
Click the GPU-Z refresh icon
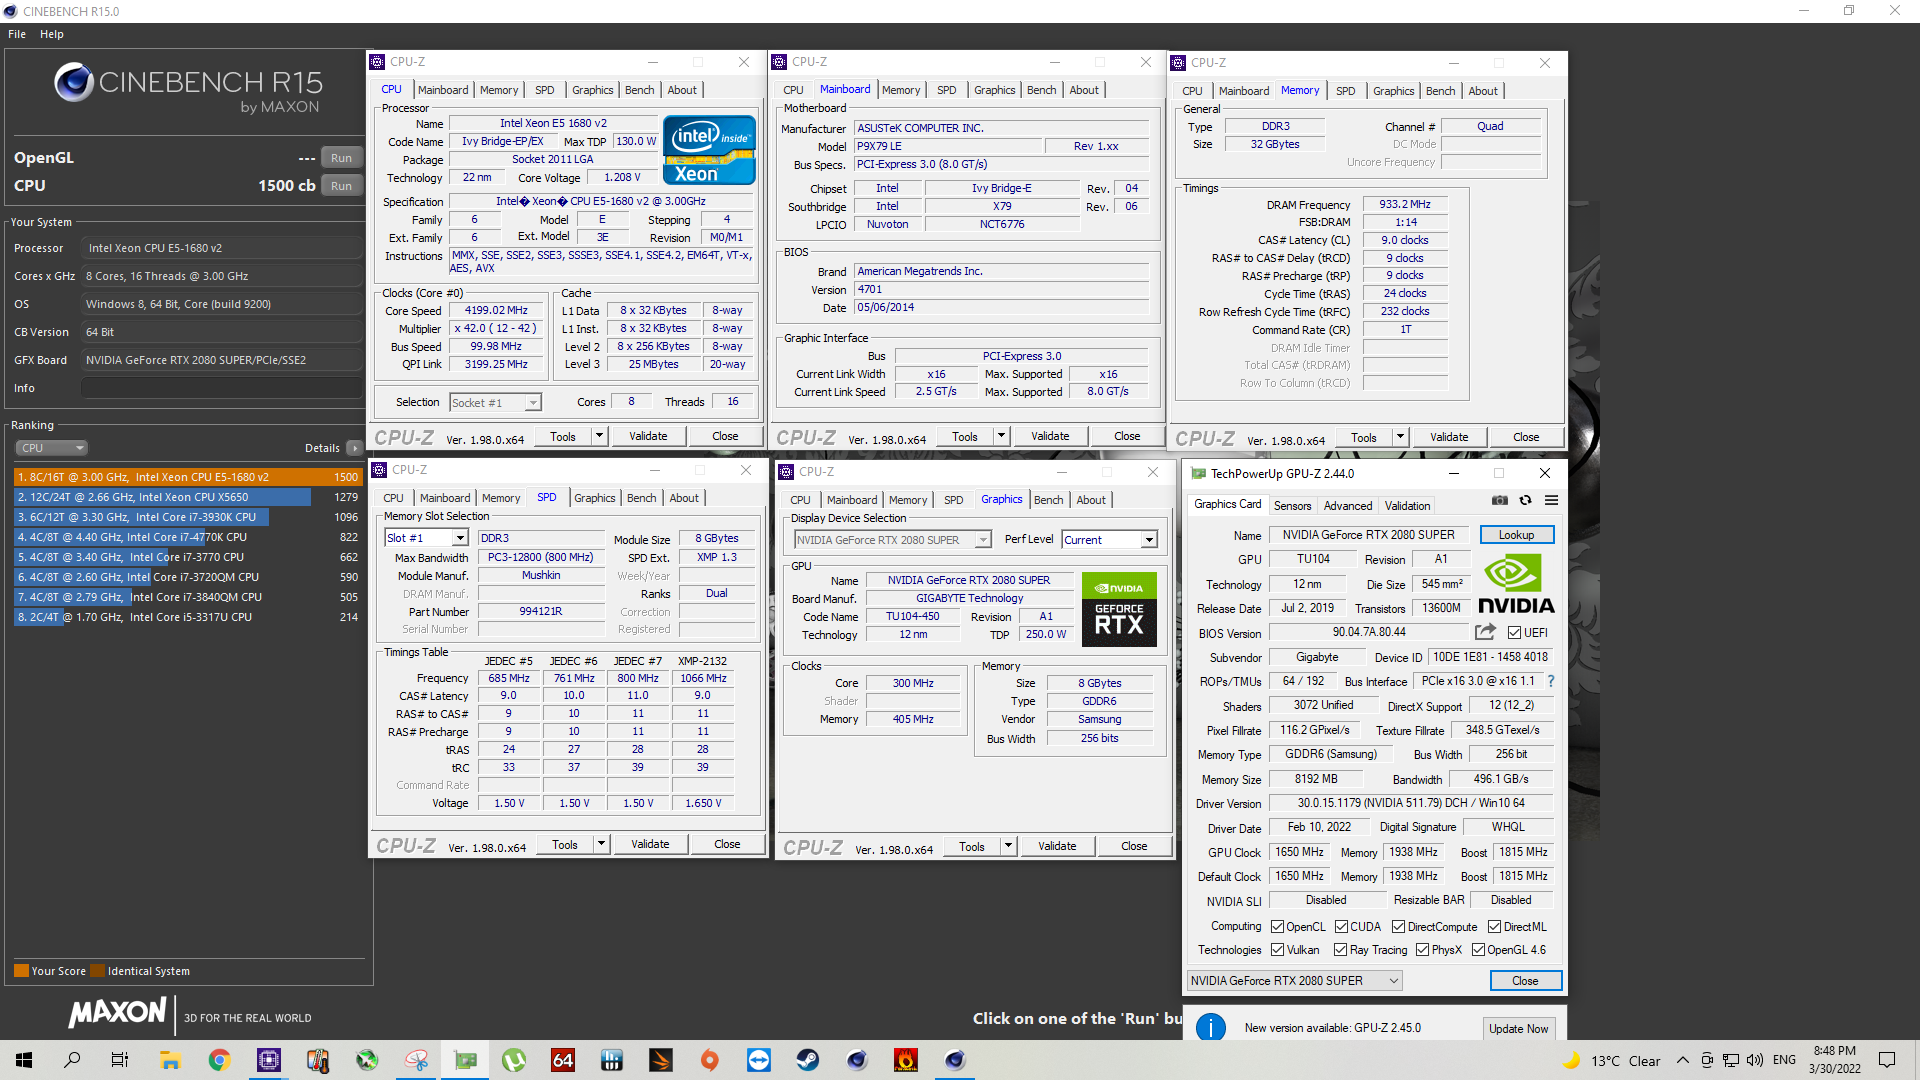(1525, 501)
